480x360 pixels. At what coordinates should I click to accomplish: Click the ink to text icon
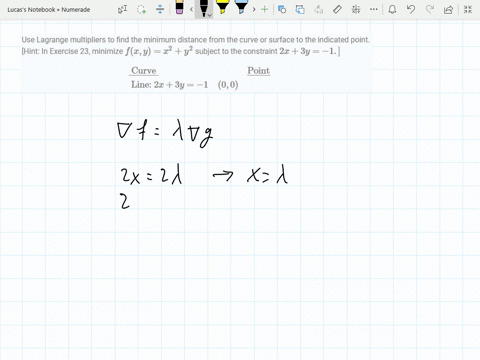[x=319, y=9]
